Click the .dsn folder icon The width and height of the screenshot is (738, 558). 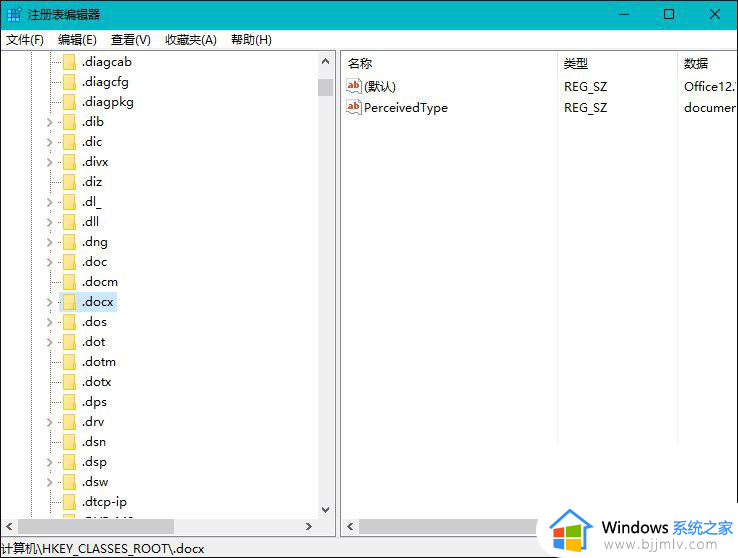pos(69,442)
